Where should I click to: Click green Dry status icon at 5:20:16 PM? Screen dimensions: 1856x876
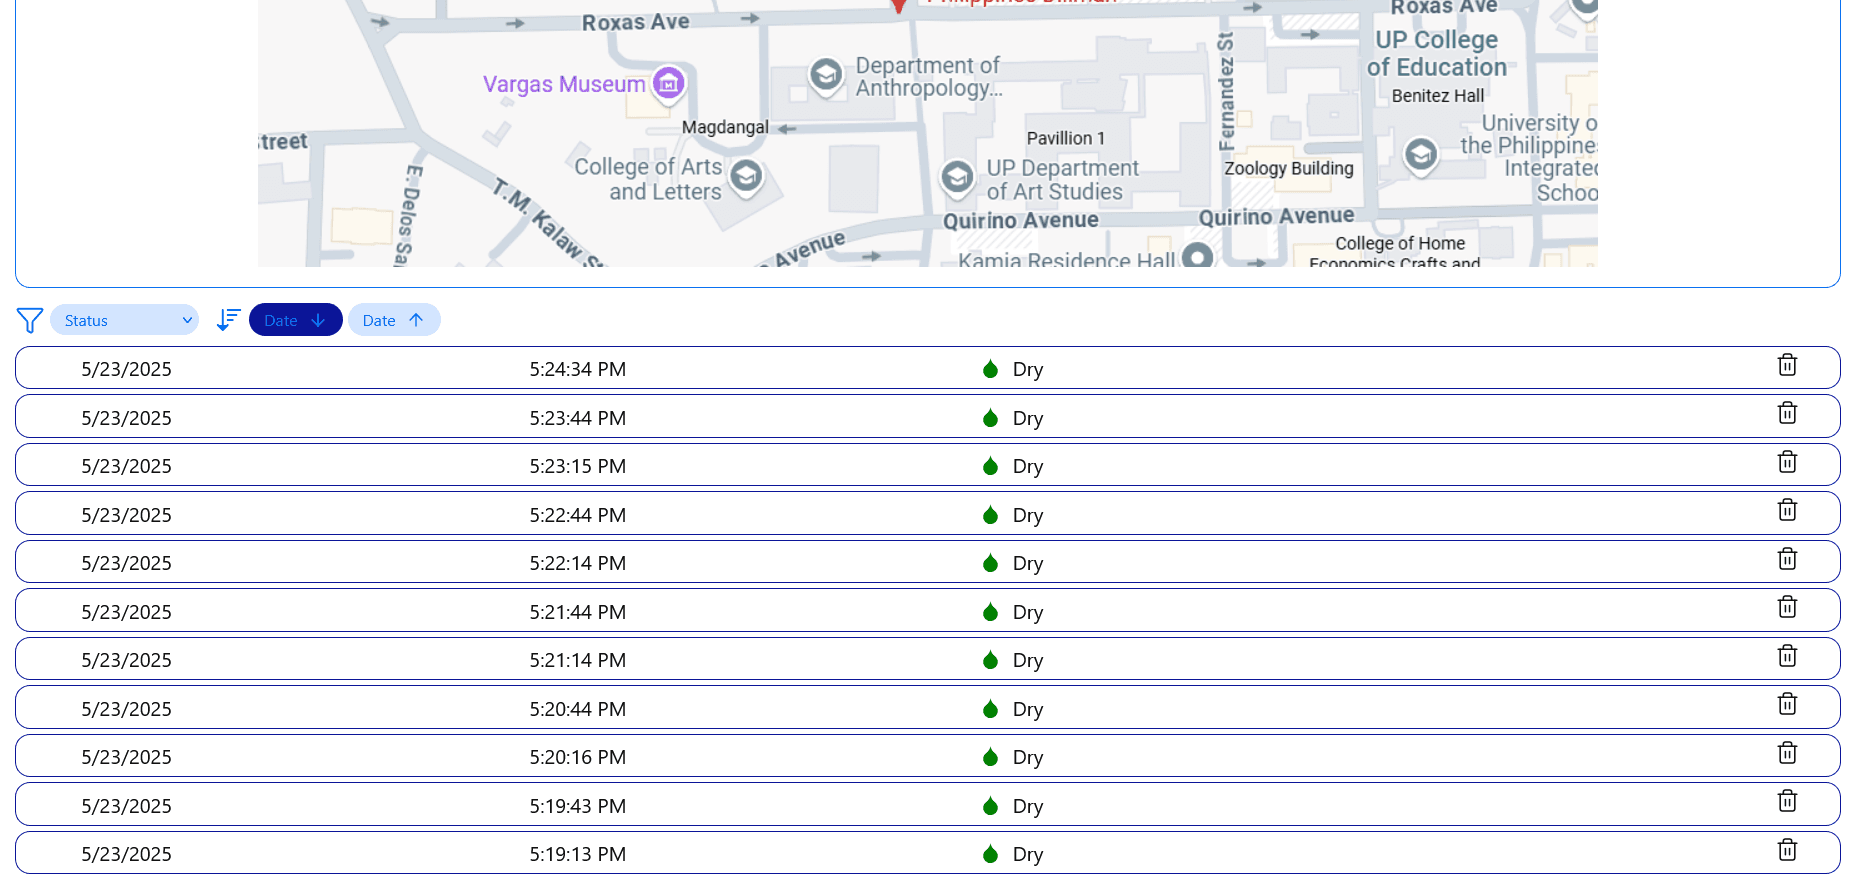click(990, 757)
